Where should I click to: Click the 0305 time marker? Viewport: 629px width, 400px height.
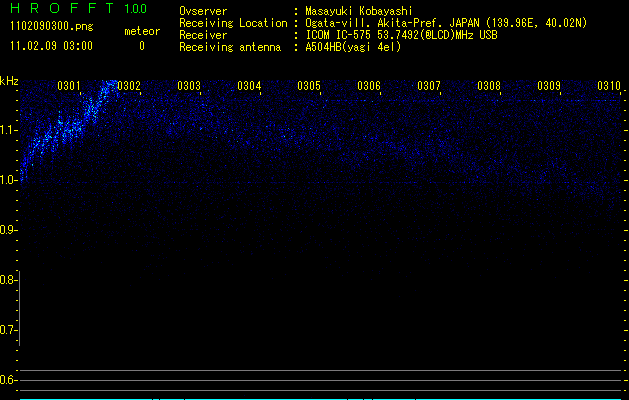point(309,86)
